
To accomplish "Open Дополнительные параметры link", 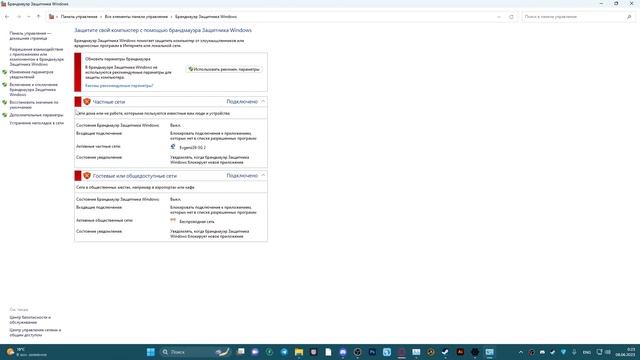I will coord(36,115).
